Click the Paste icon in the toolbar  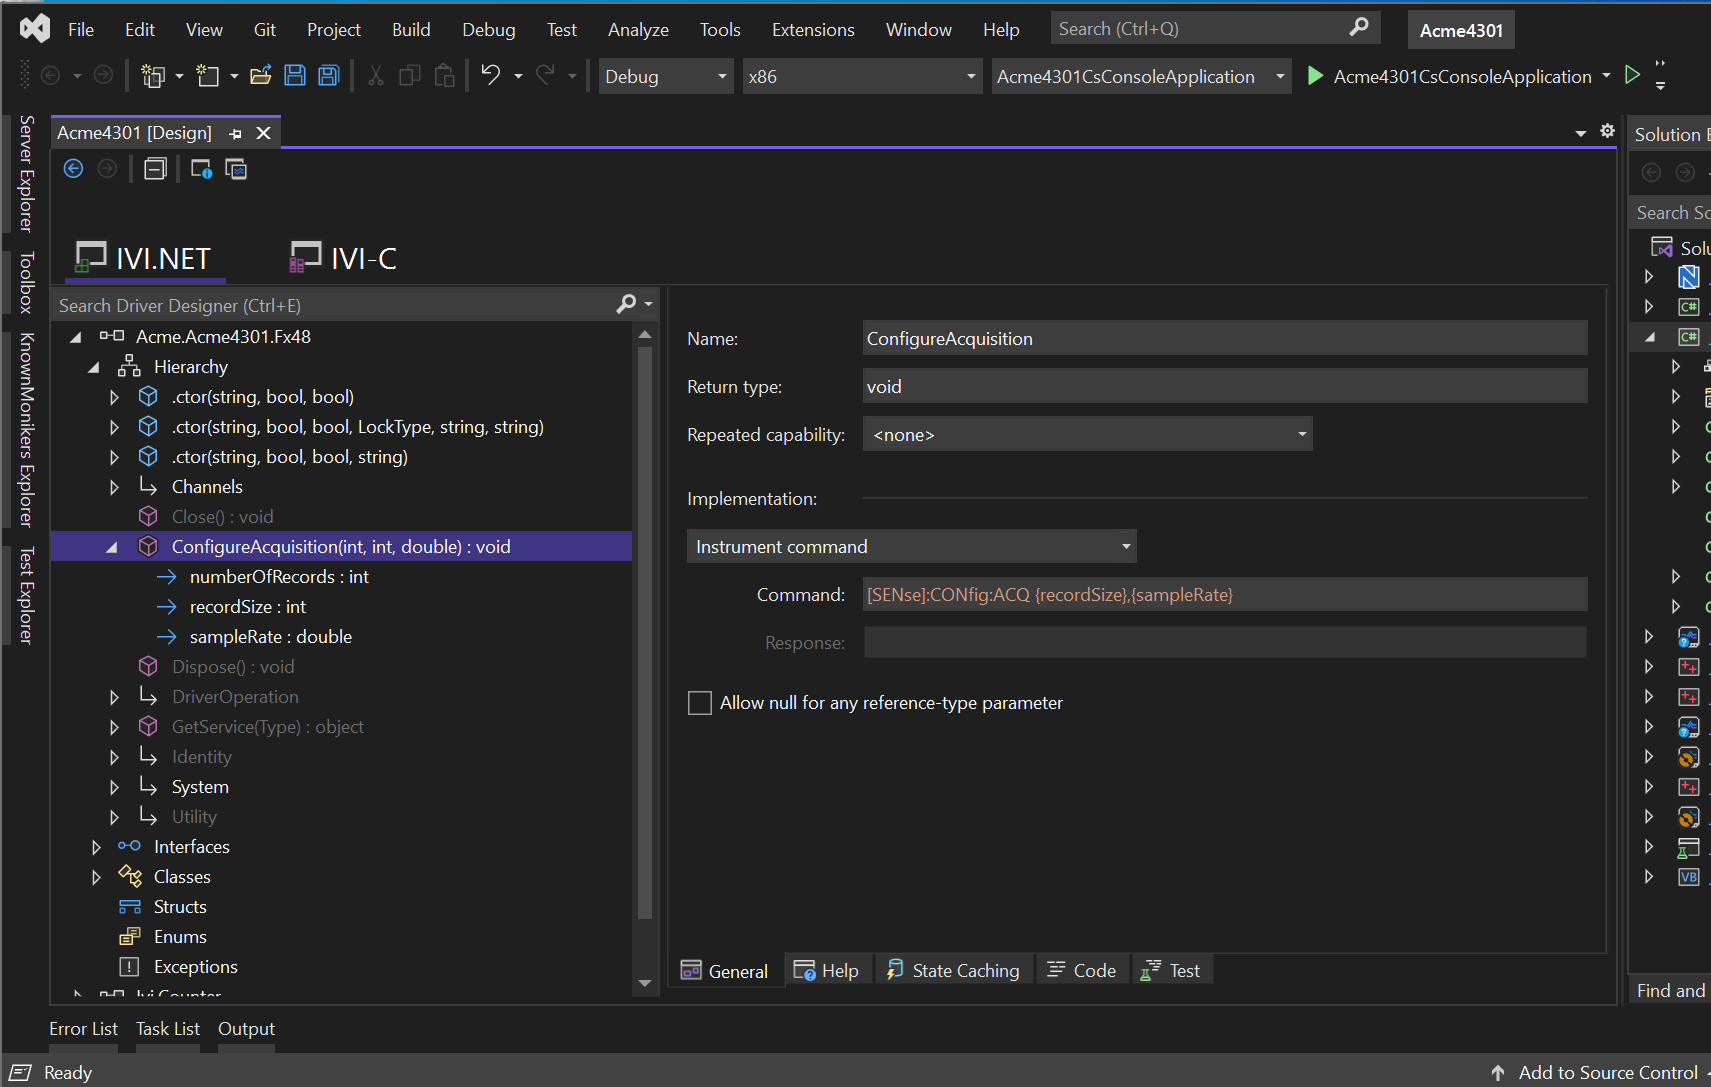444,75
